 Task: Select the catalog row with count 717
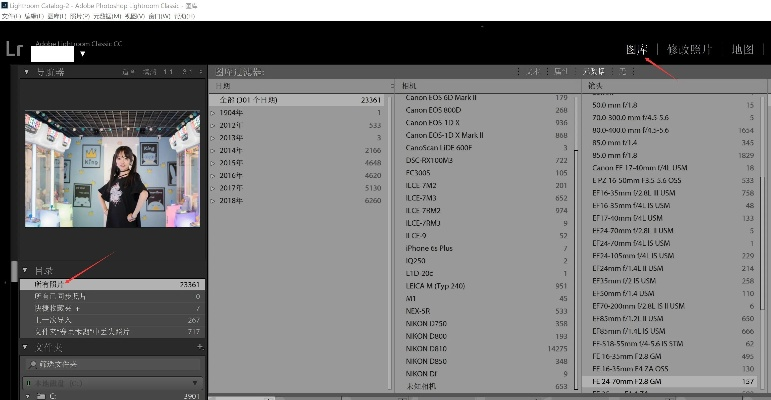coord(112,332)
